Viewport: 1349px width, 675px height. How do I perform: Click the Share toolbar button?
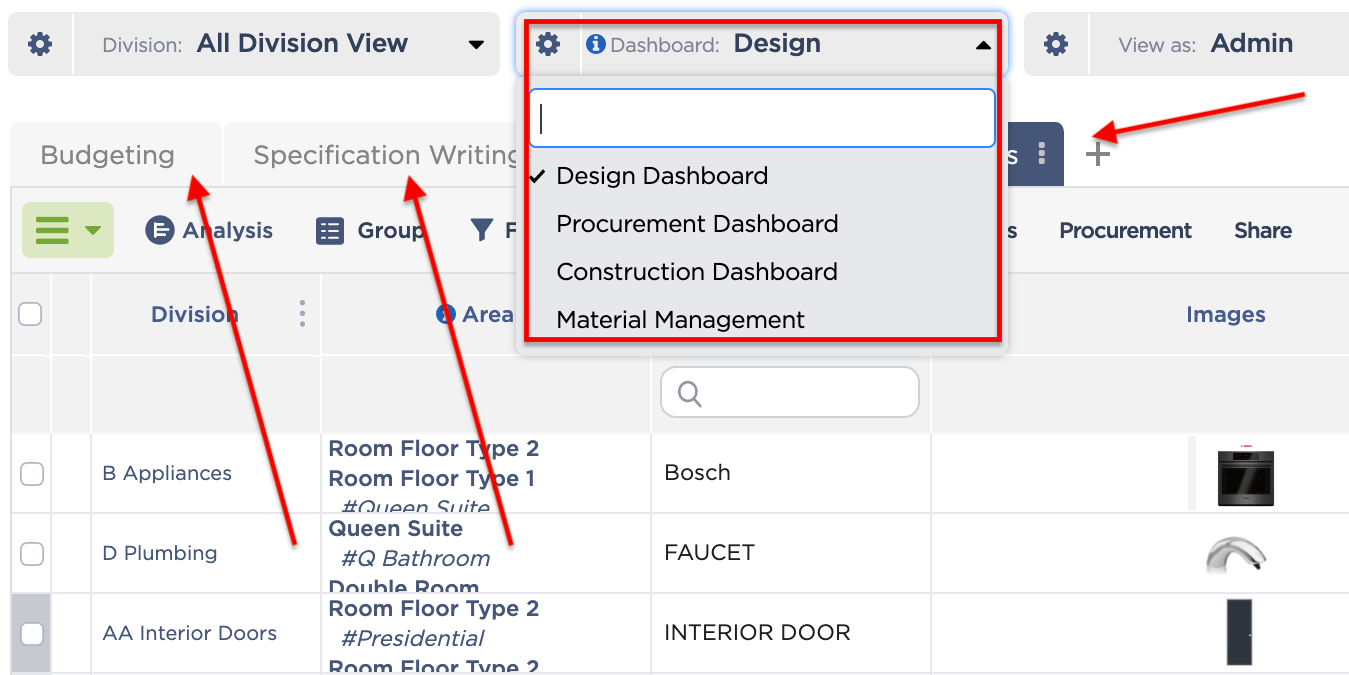click(x=1263, y=231)
